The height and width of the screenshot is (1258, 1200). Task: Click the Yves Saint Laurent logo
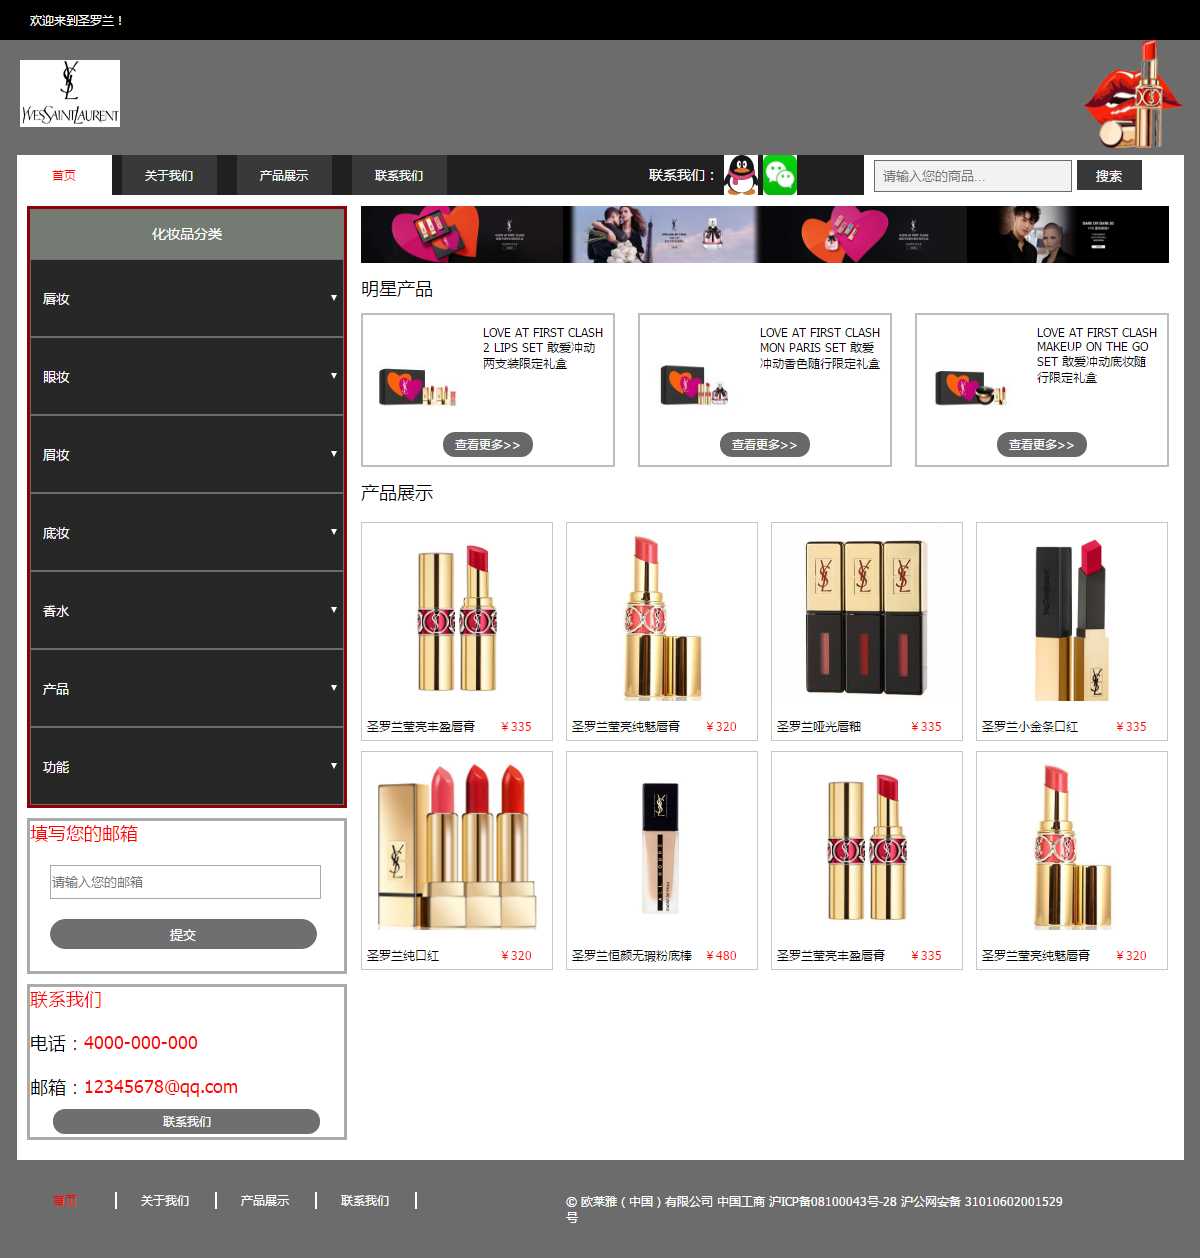pos(70,93)
